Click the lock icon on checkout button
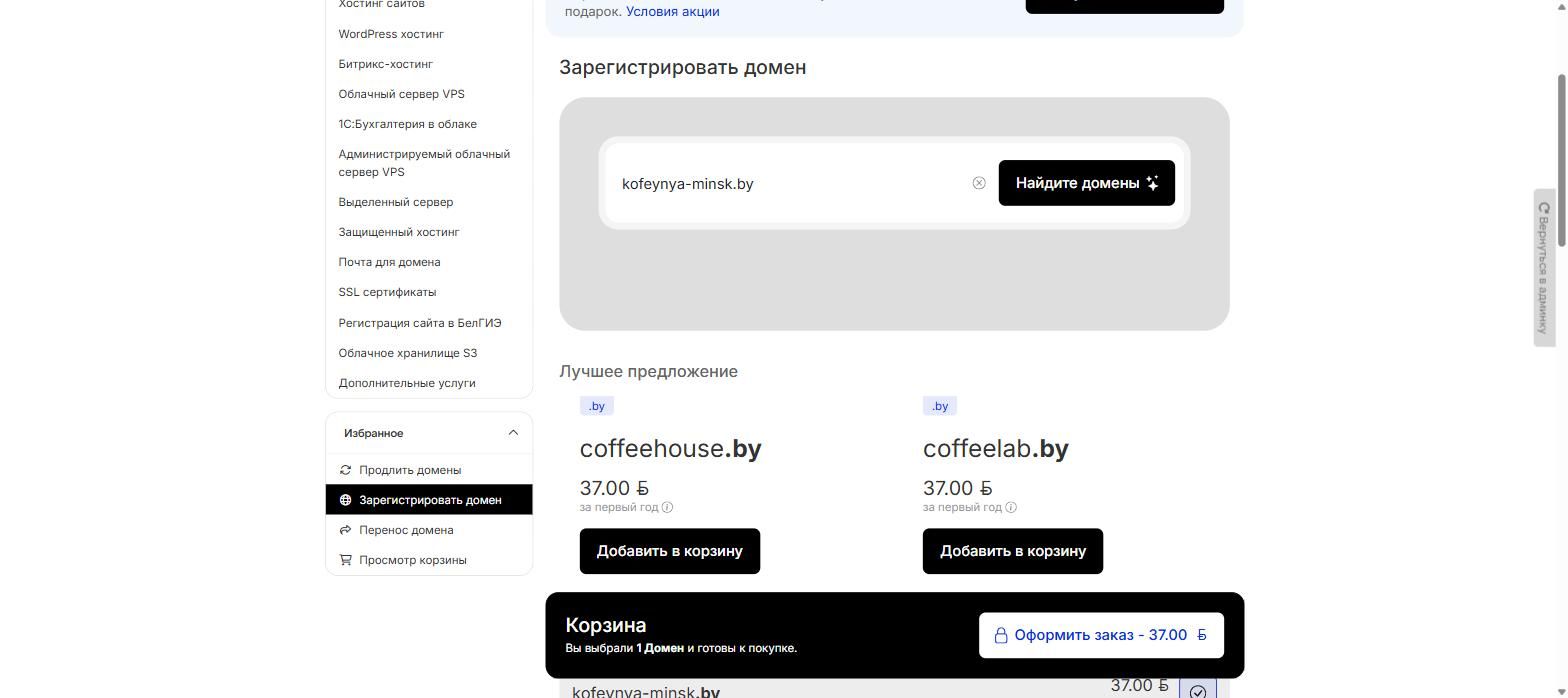The width and height of the screenshot is (1568, 698). 1001,635
